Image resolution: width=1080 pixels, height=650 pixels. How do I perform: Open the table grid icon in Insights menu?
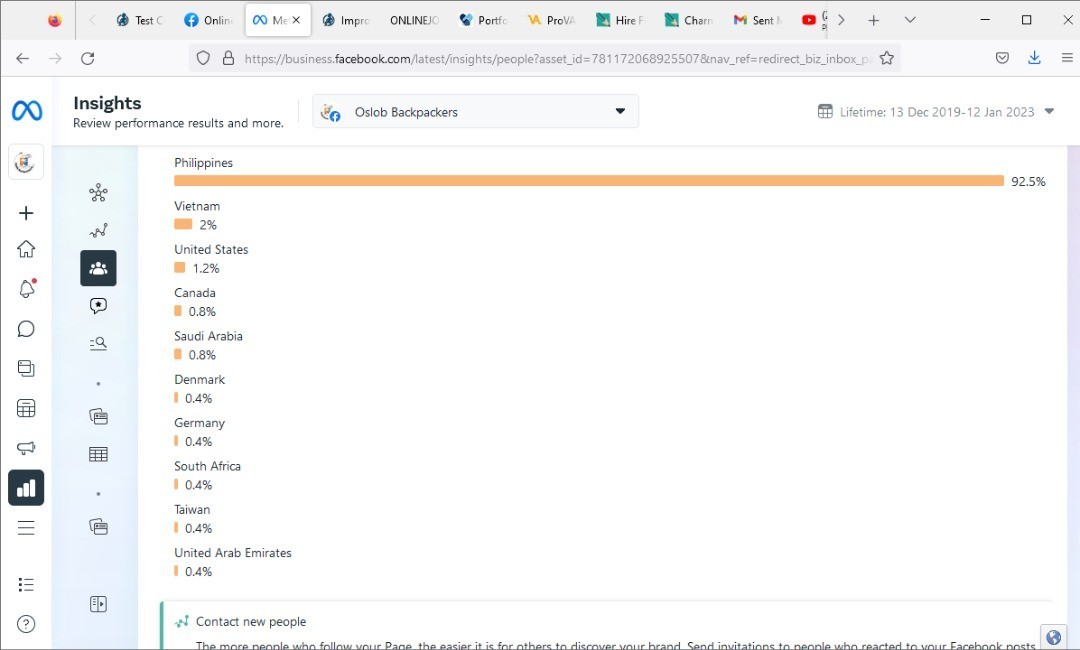pyautogui.click(x=98, y=454)
